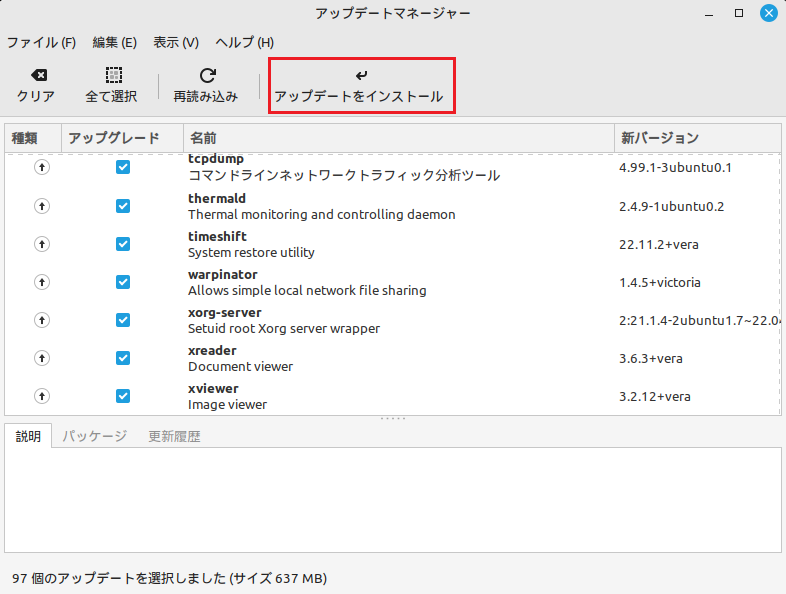Sort by the 種類 column header
The image size is (786, 594).
coord(33,138)
